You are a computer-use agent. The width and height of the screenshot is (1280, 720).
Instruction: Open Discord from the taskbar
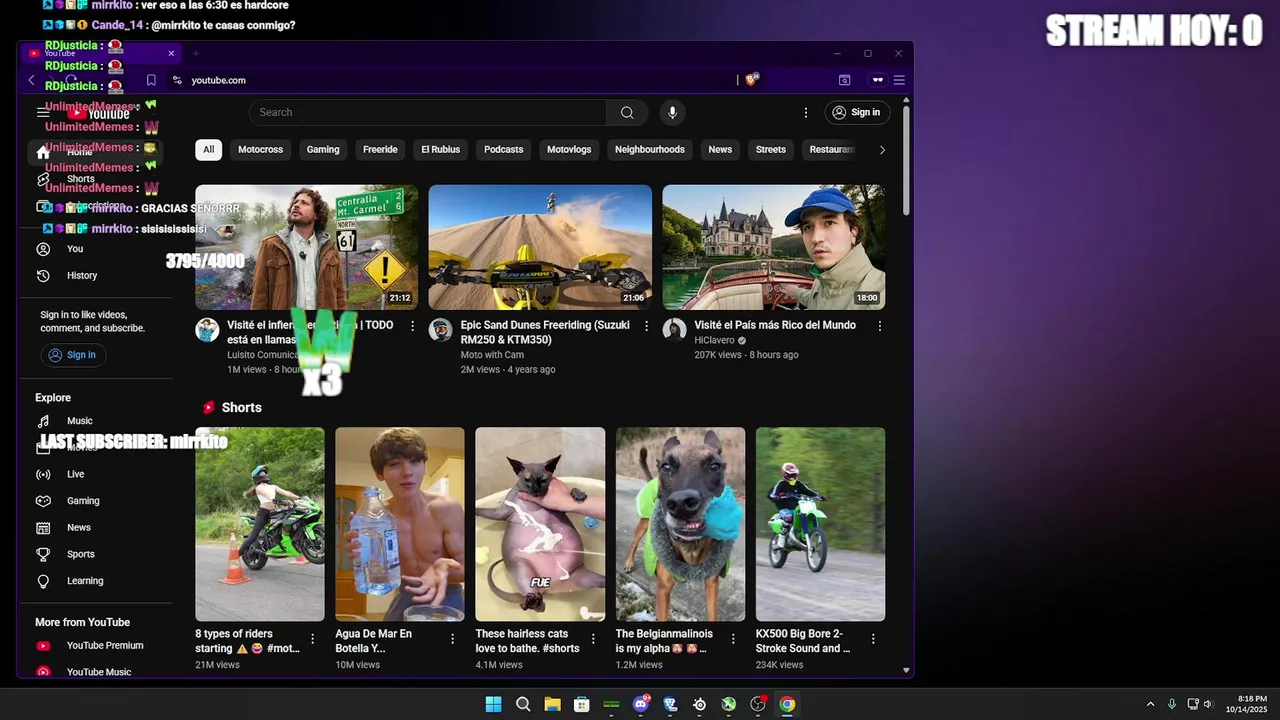640,704
